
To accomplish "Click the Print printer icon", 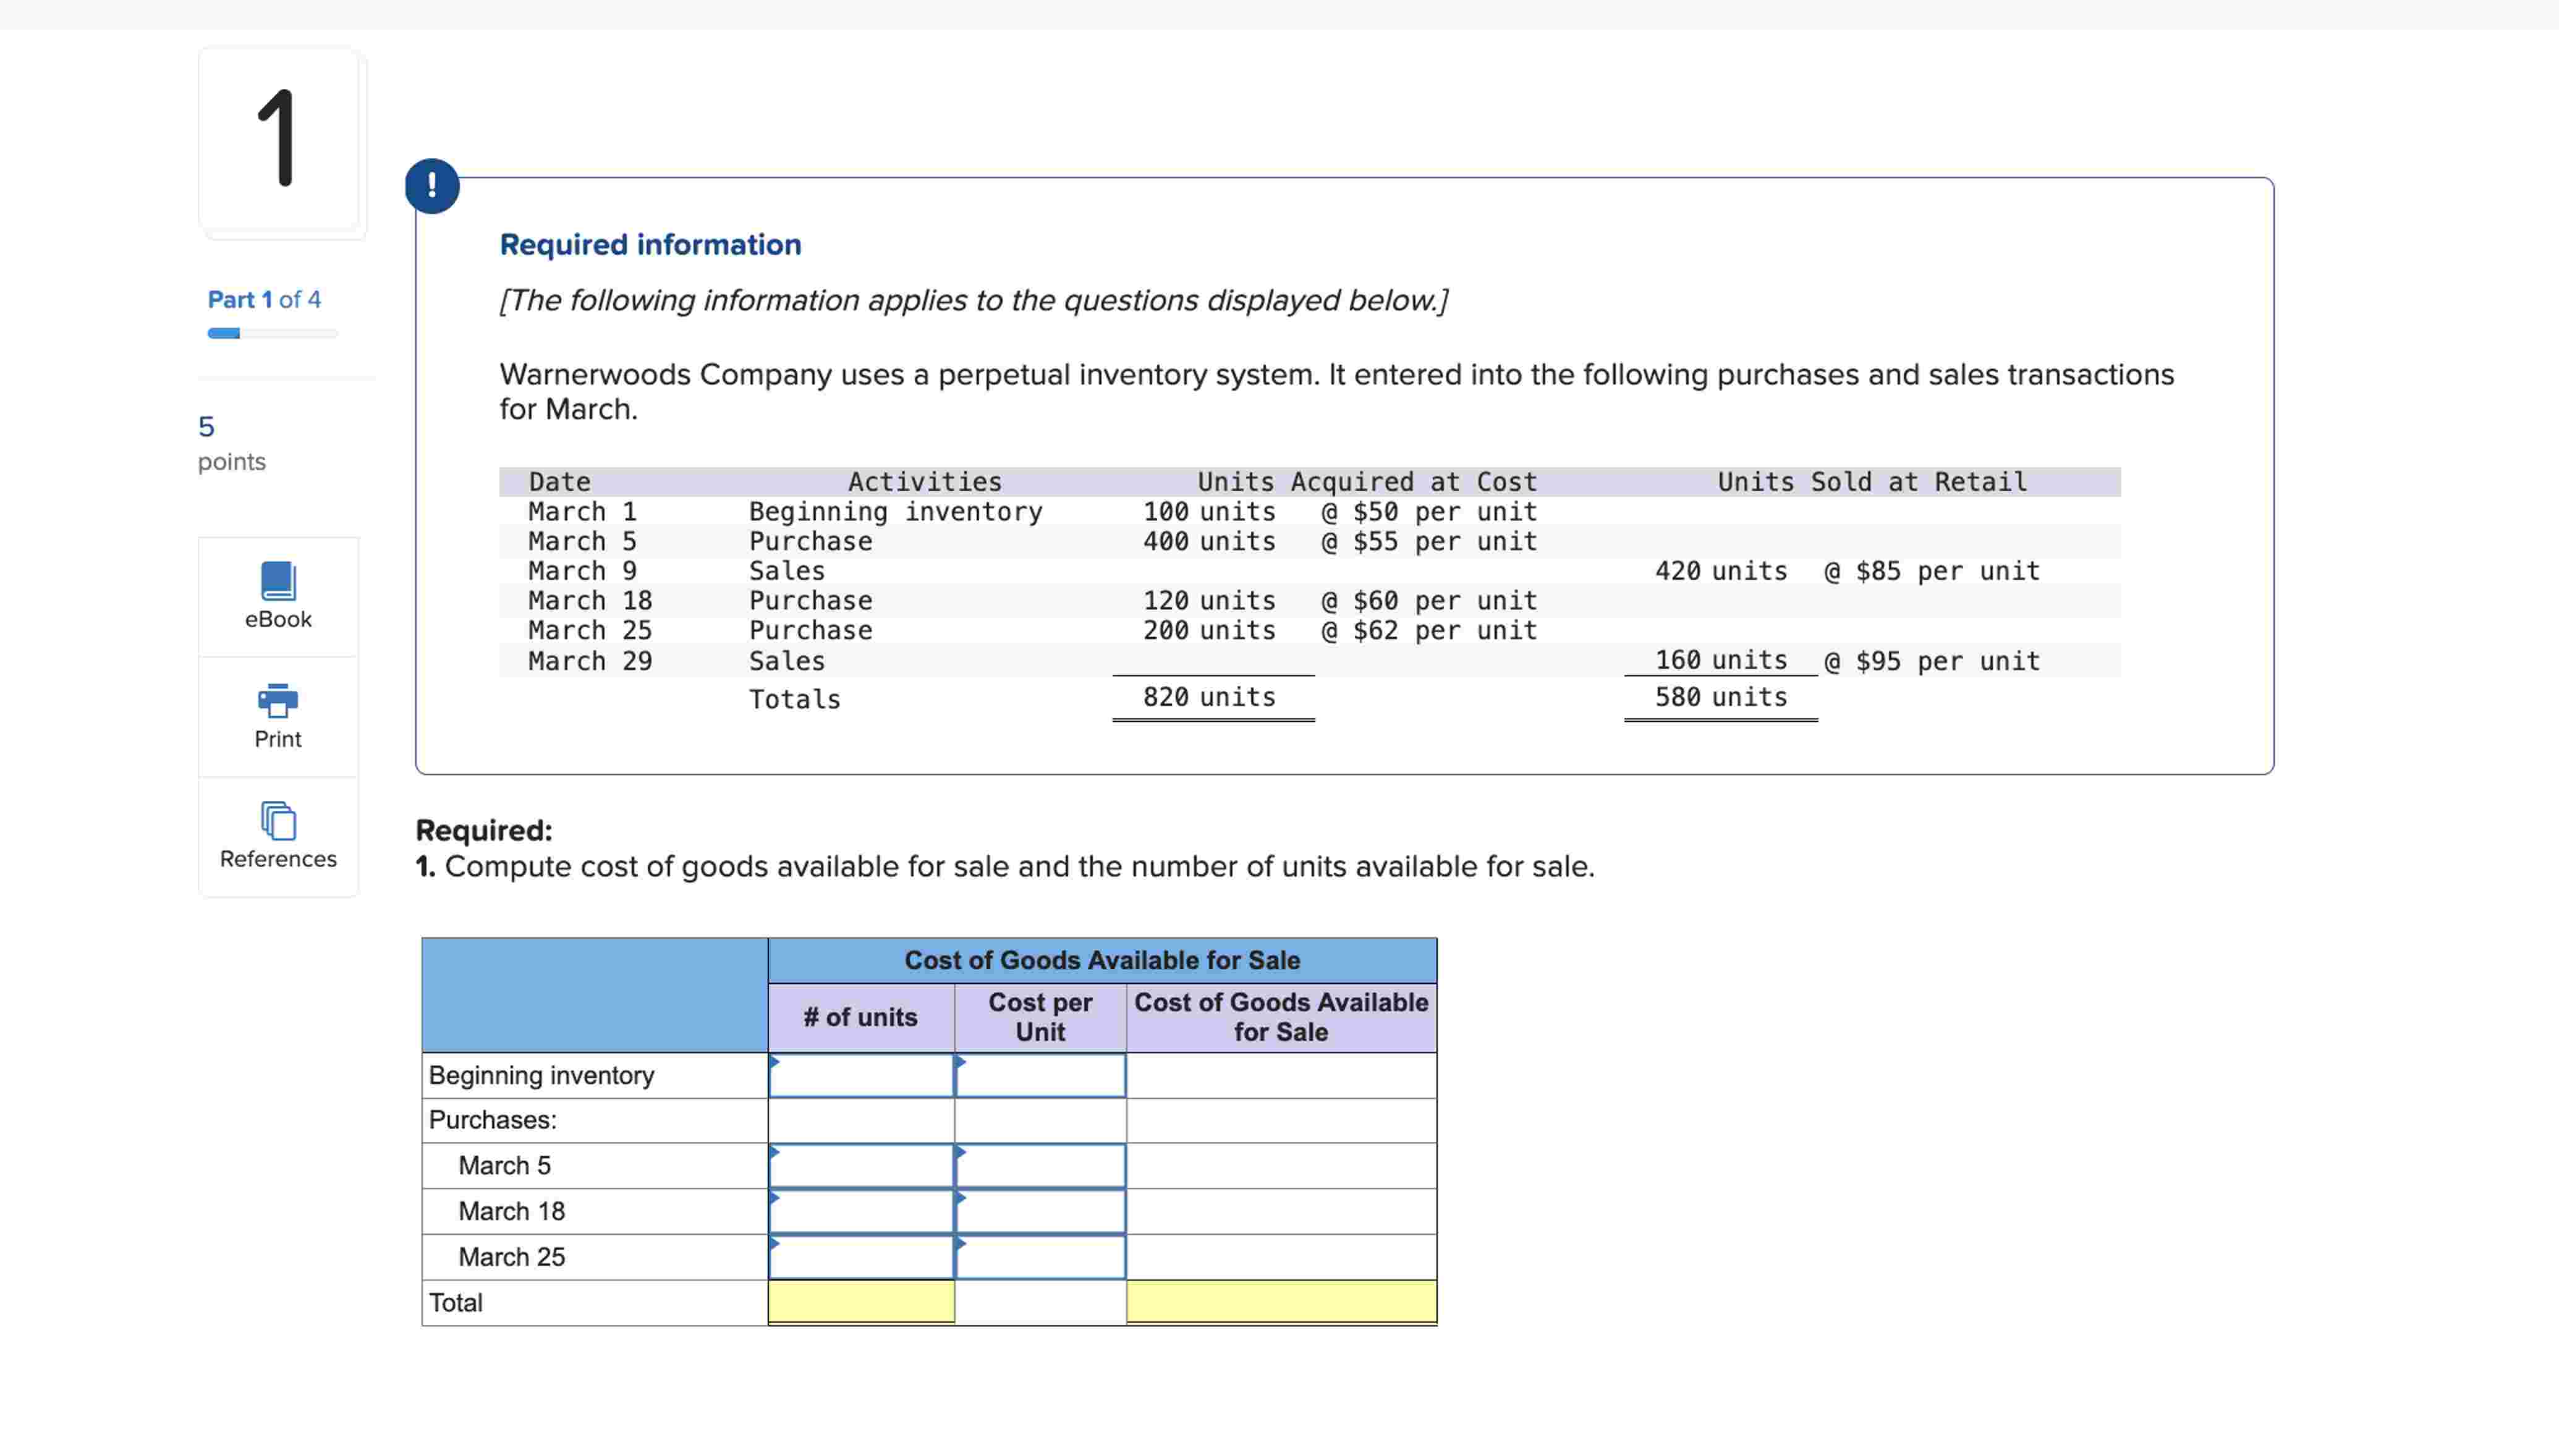I will (x=278, y=701).
